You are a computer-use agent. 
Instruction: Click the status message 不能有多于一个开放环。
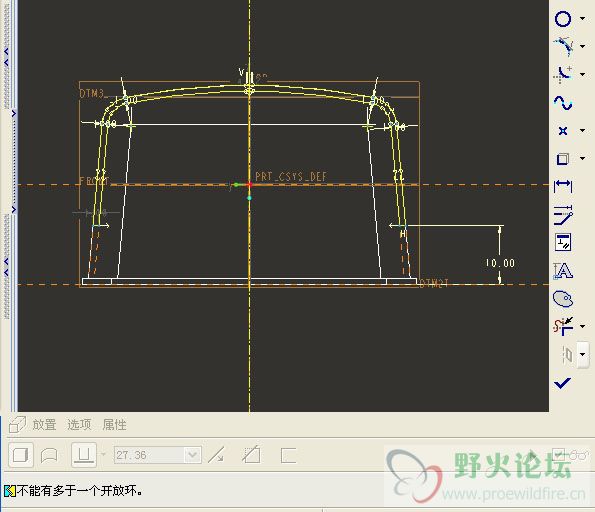[x=80, y=491]
